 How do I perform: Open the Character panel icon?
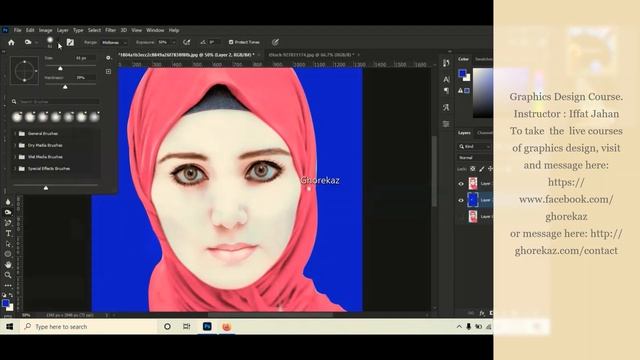click(x=446, y=79)
